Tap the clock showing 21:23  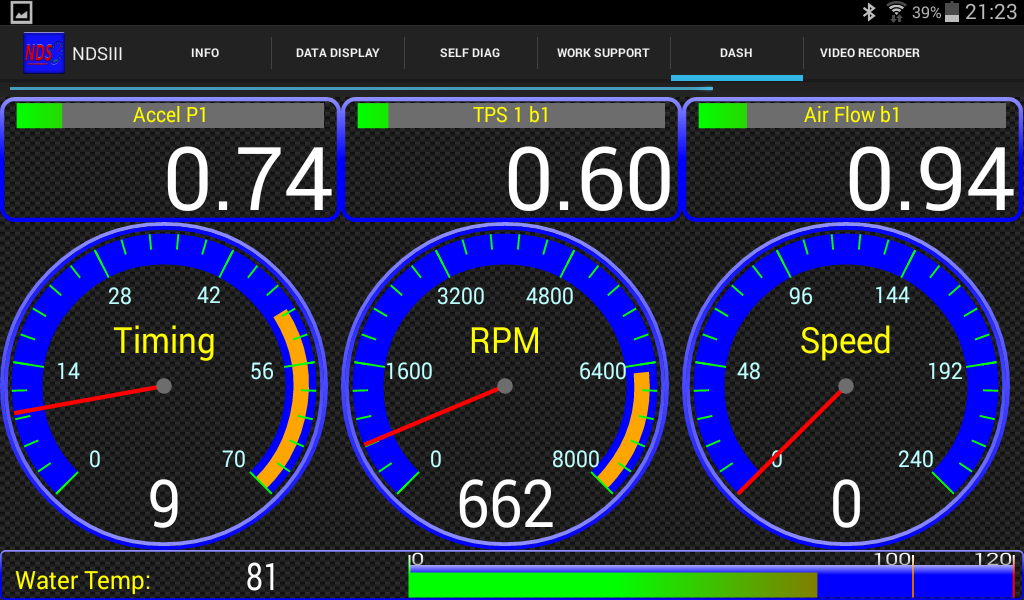991,12
